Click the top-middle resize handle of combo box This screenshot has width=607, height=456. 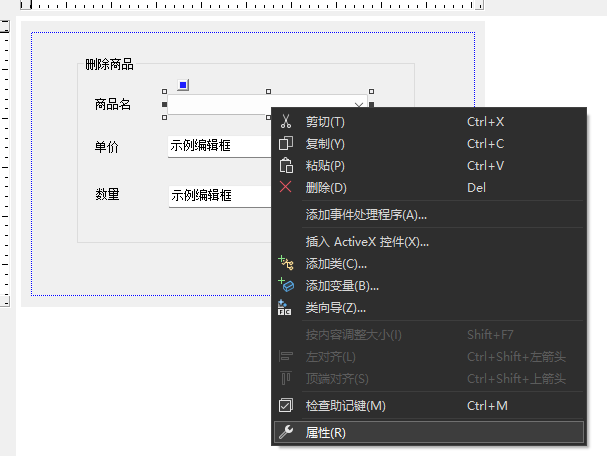(x=268, y=91)
